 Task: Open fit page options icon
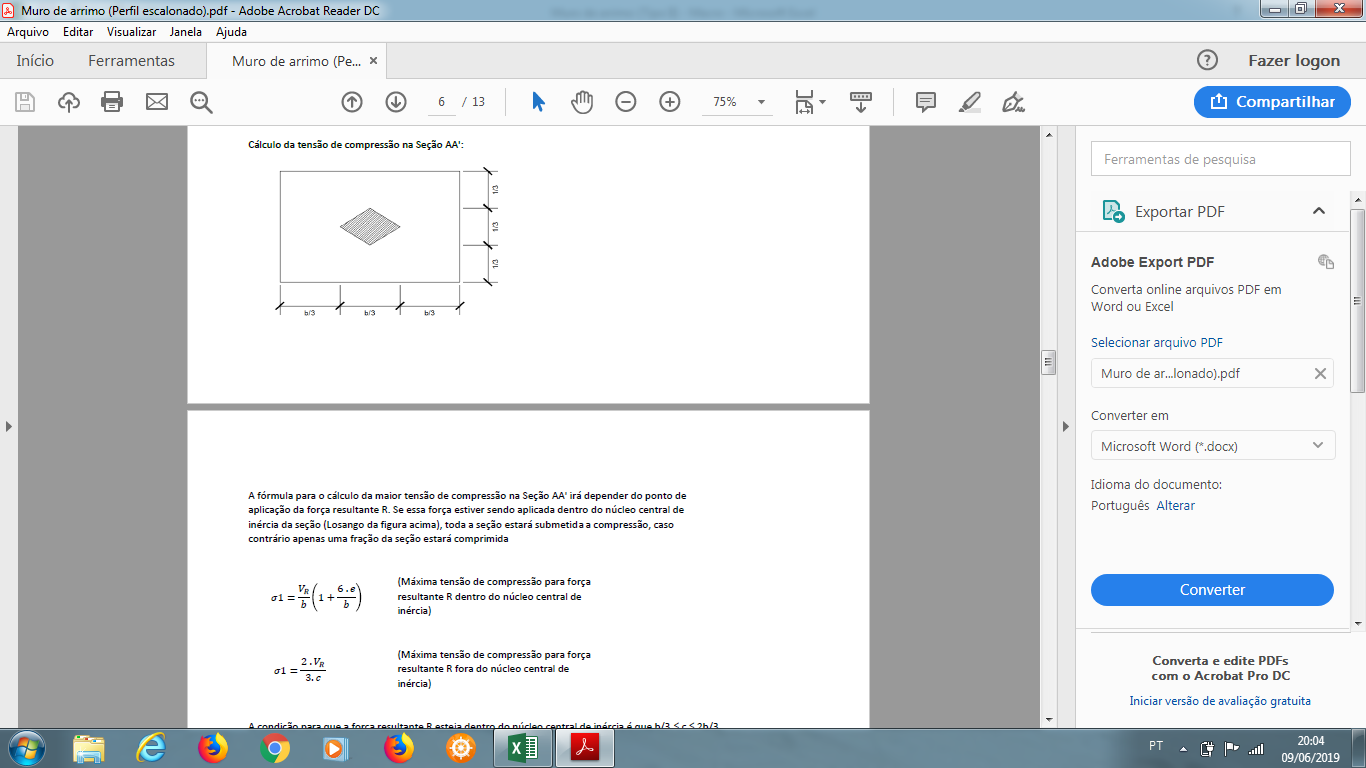click(x=810, y=102)
